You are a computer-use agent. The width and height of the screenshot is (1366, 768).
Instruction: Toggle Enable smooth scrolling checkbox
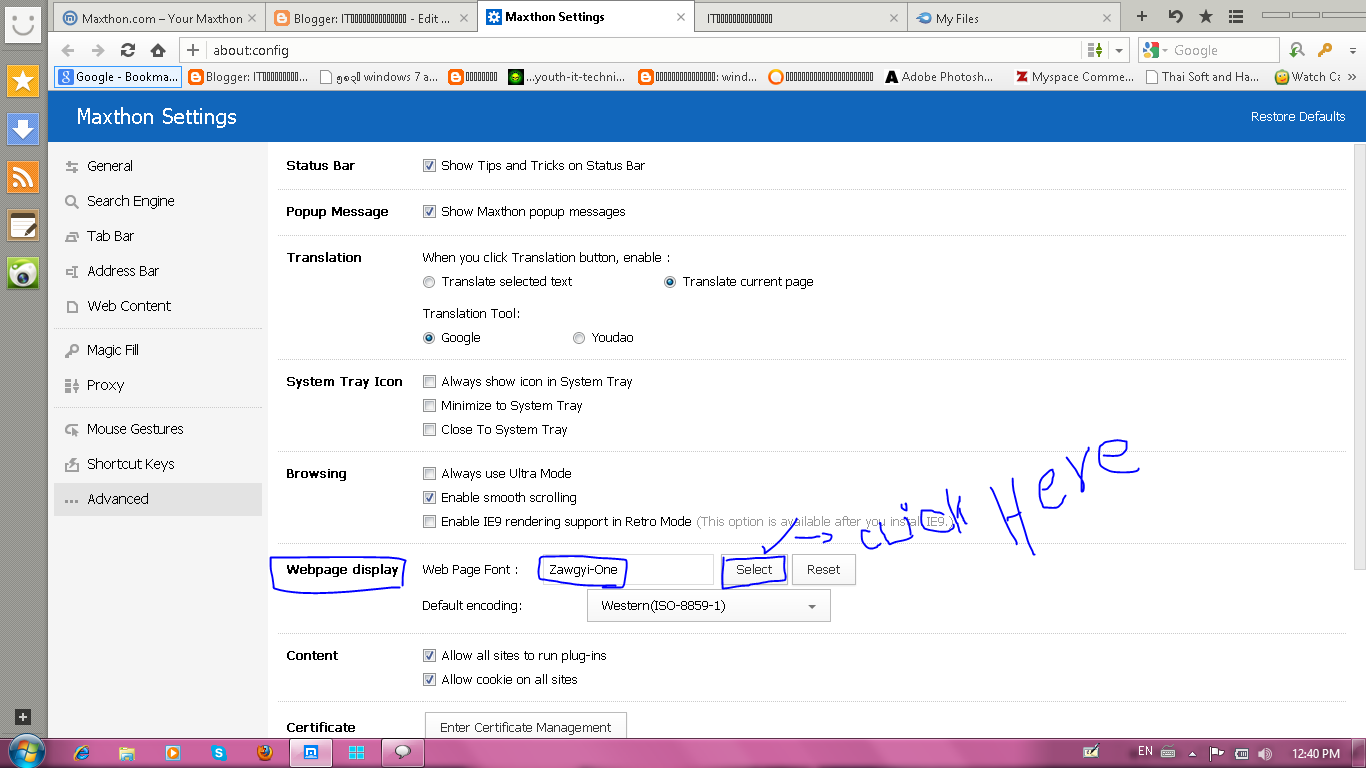[430, 498]
